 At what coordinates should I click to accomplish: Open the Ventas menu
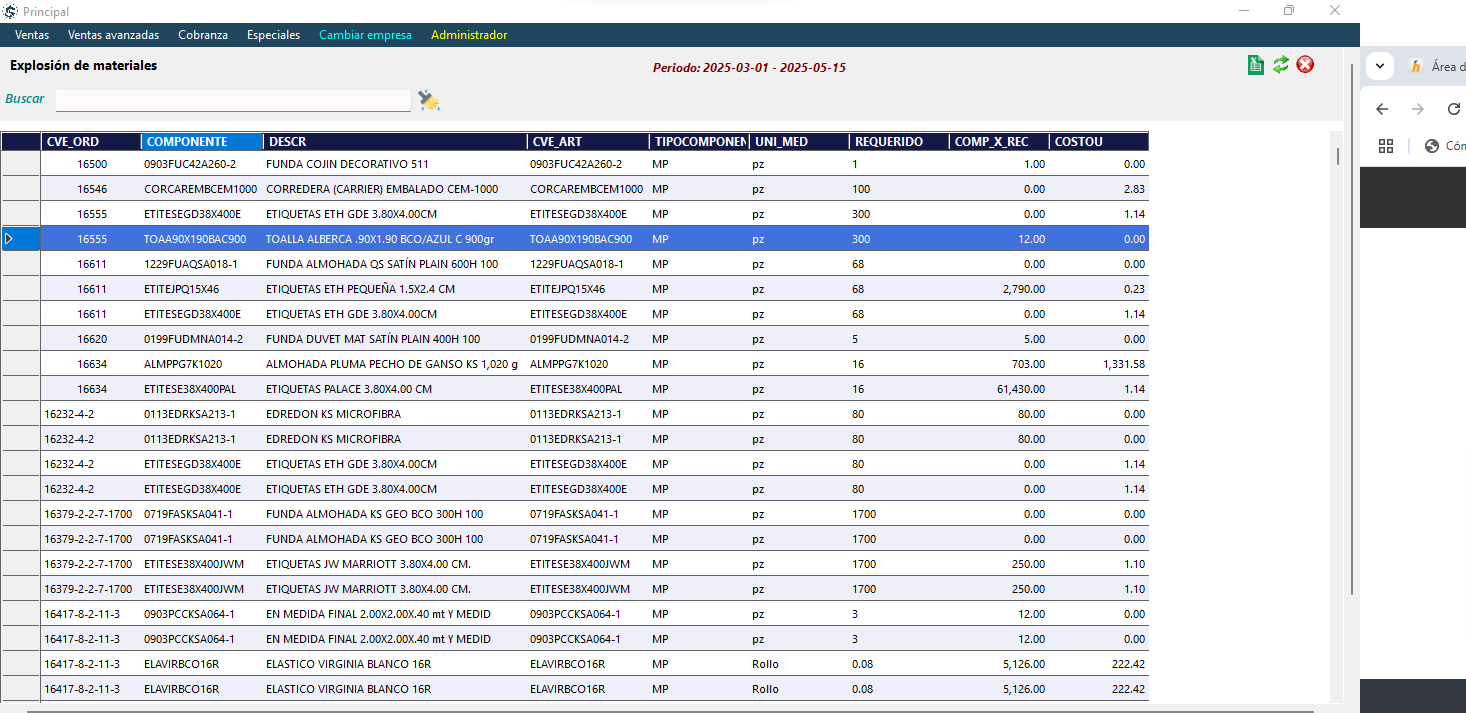click(x=32, y=35)
